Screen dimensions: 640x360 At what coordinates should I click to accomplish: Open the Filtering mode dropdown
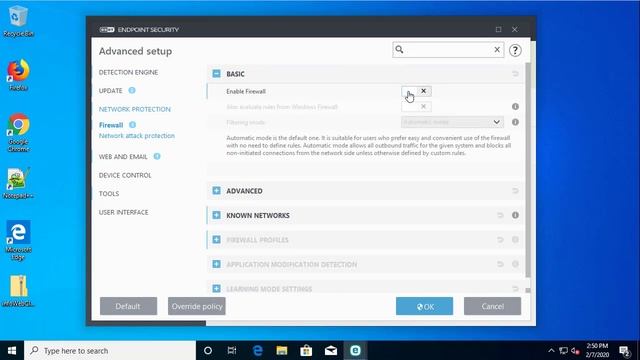(x=452, y=122)
